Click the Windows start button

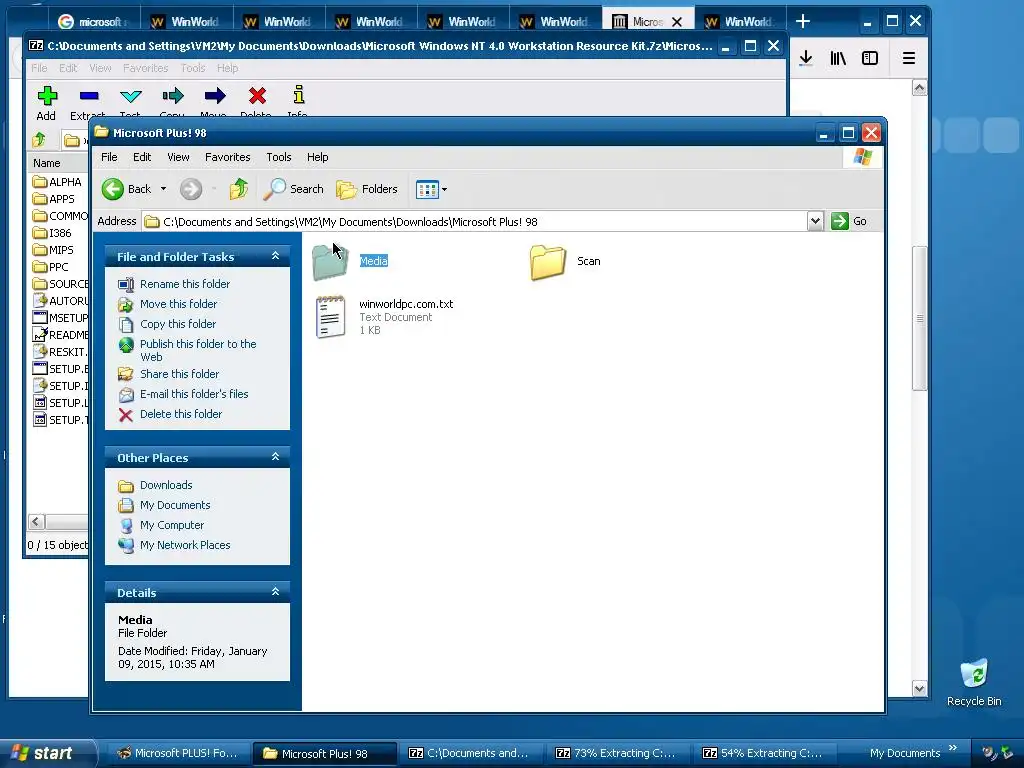[43, 753]
